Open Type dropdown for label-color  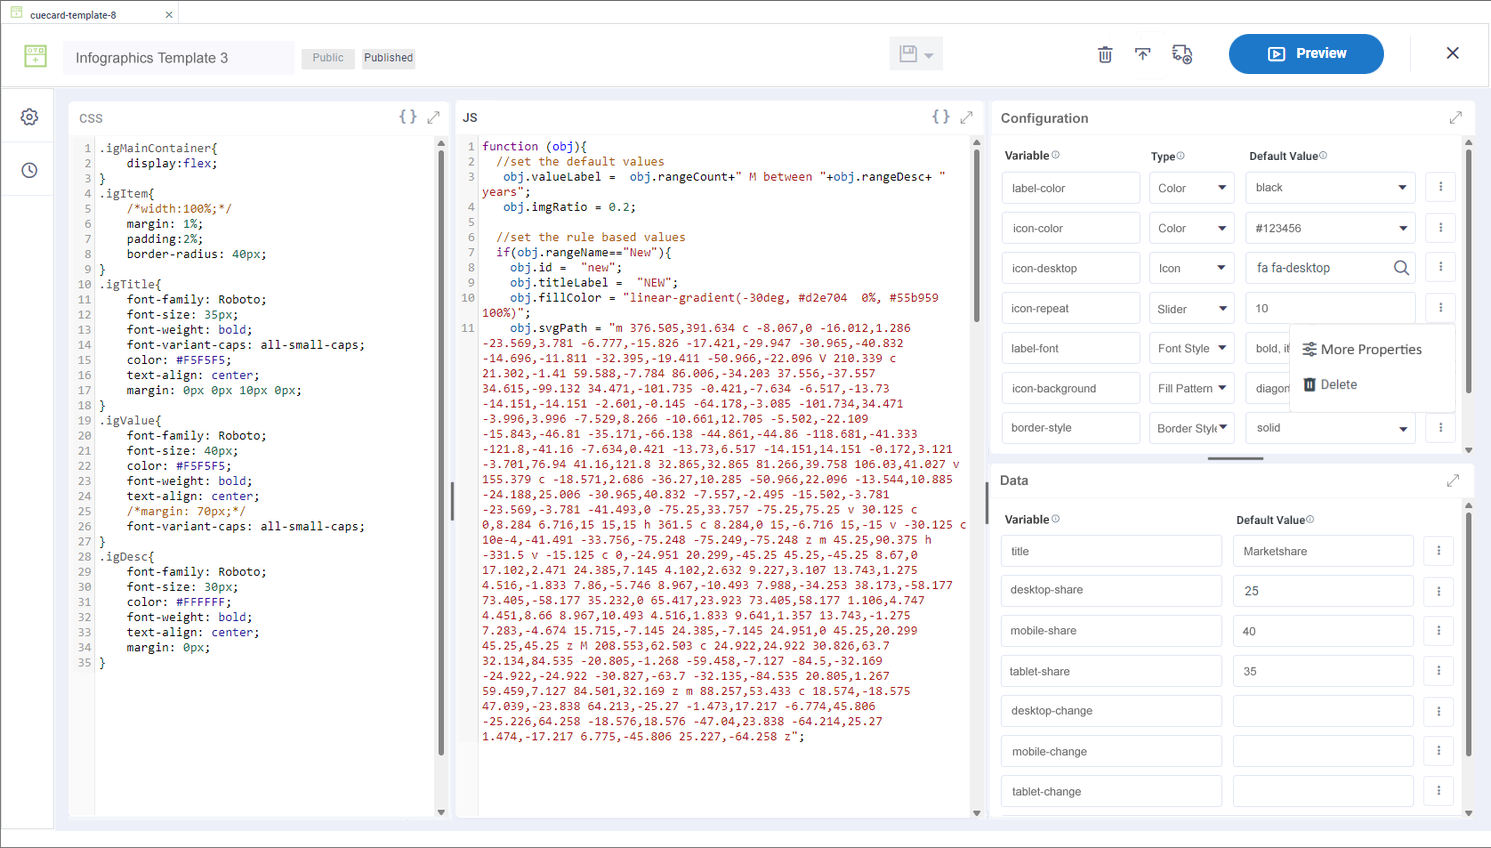click(1191, 188)
